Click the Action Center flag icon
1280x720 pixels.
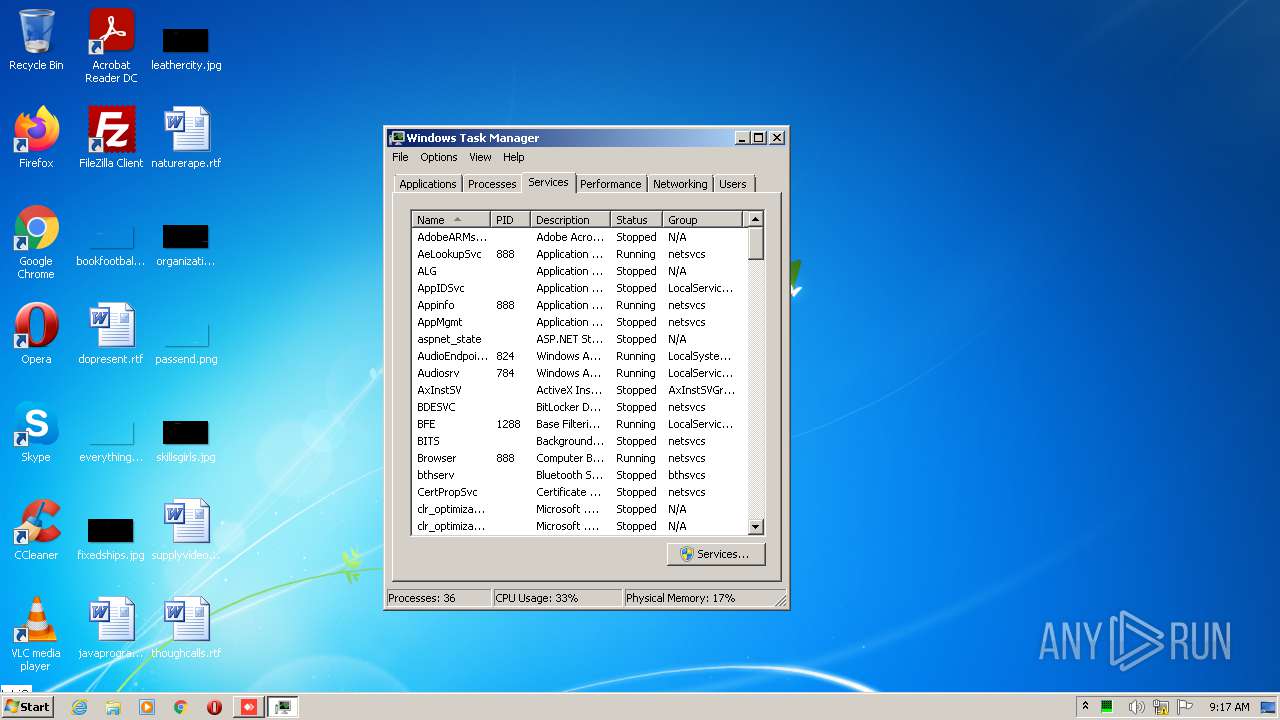coord(1185,707)
